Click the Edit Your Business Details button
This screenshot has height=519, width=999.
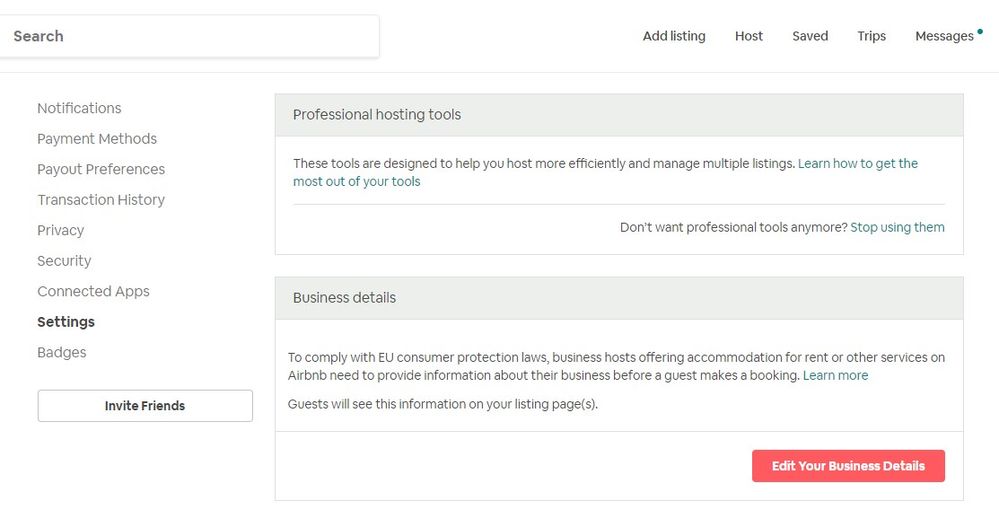(x=848, y=466)
